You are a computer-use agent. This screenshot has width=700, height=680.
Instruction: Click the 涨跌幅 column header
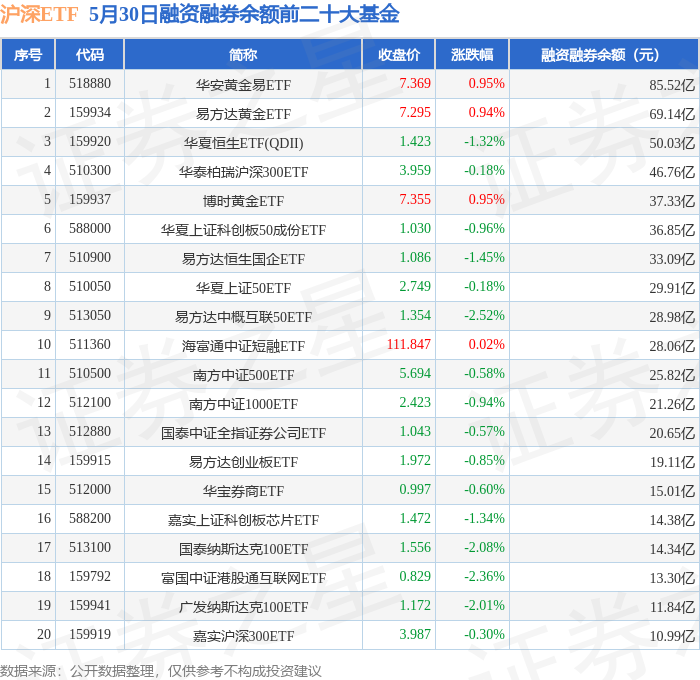(472, 54)
